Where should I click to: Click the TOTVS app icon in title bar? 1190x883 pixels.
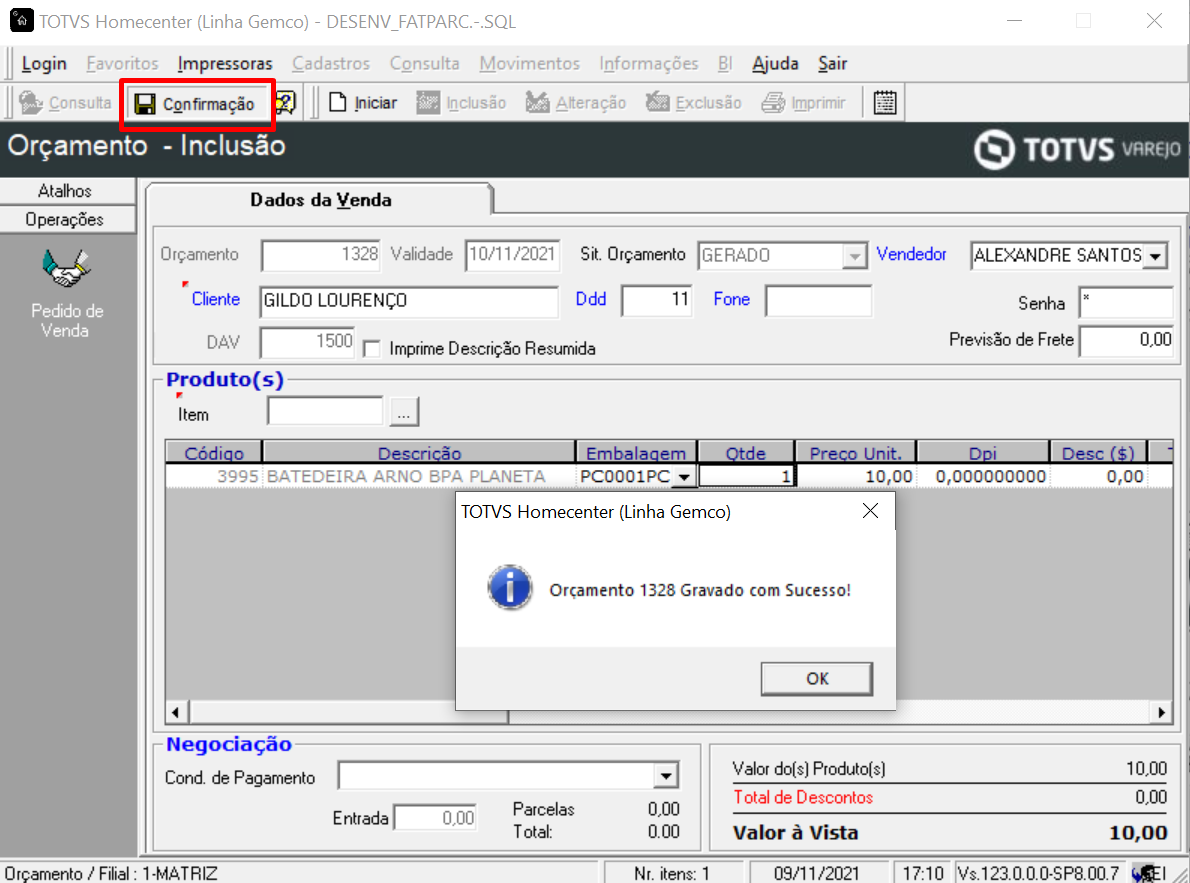click(x=21, y=20)
